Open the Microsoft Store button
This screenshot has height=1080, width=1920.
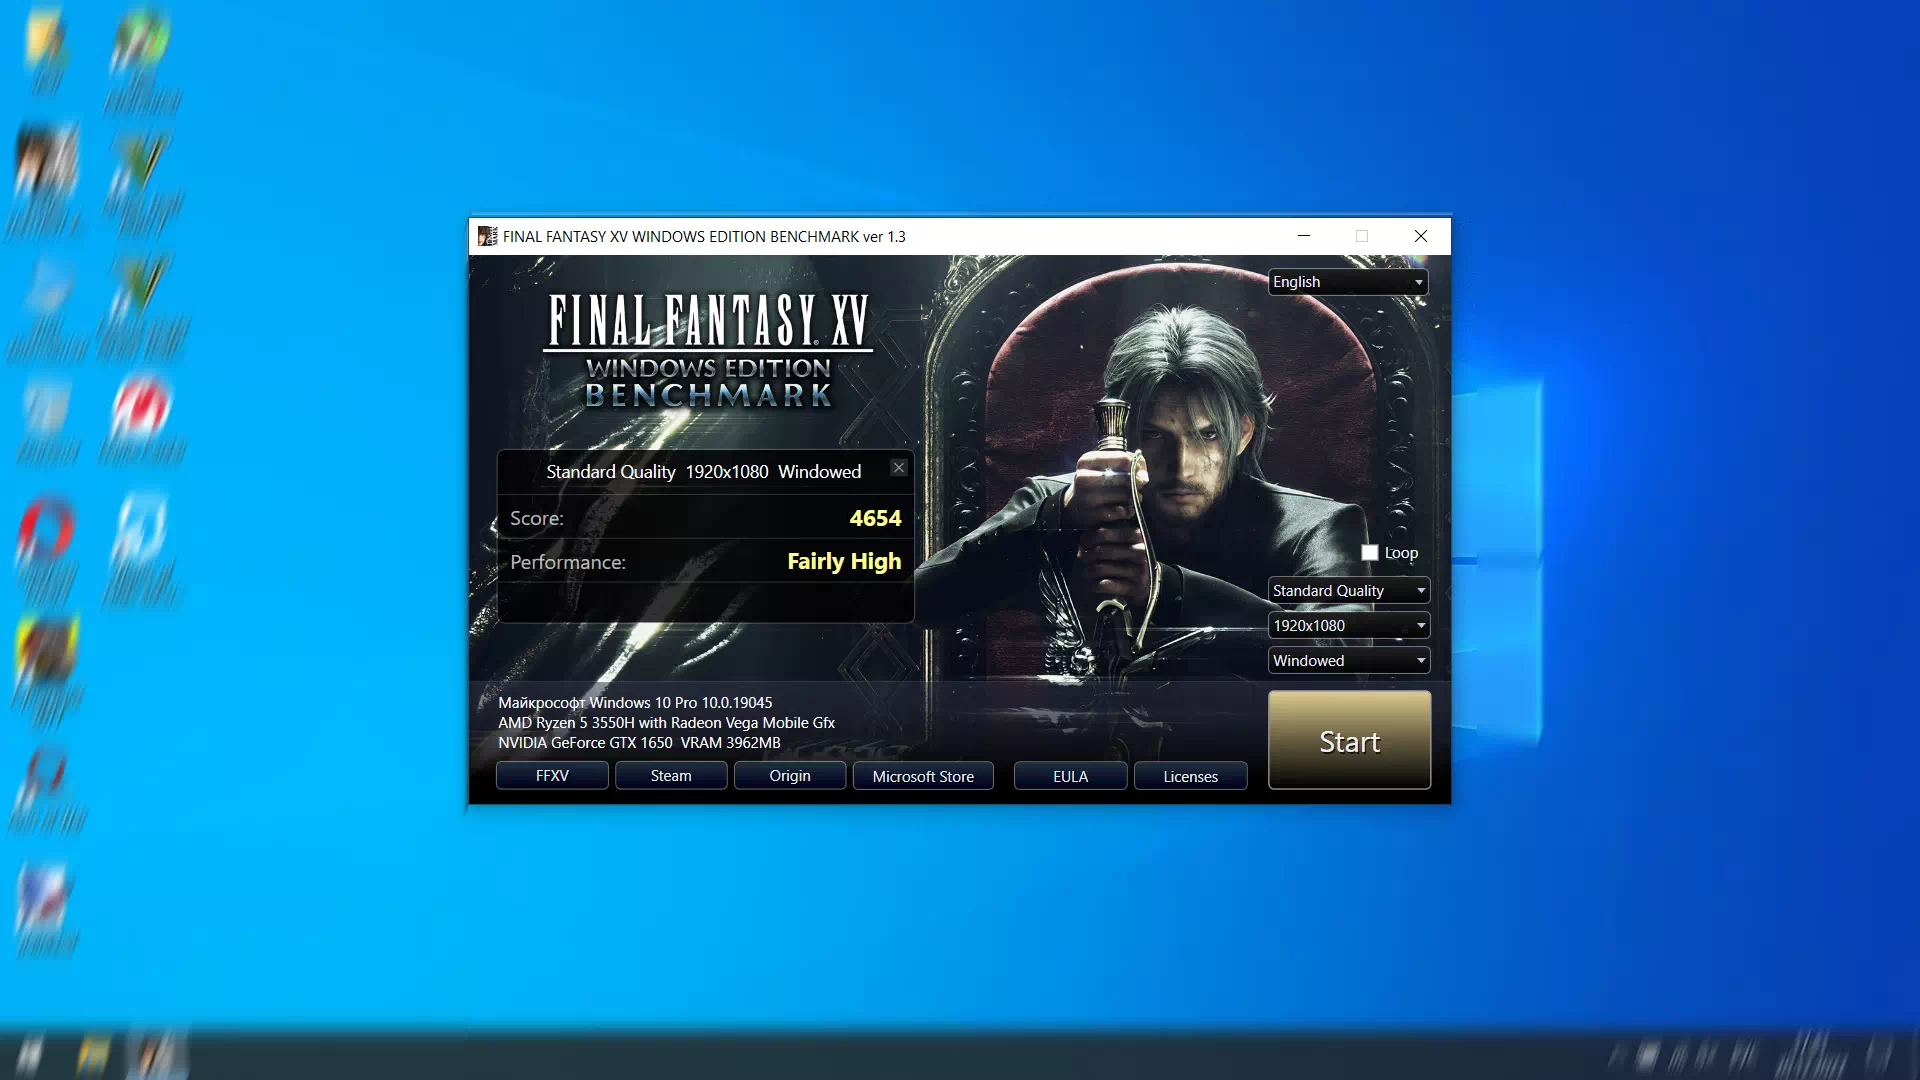click(922, 775)
